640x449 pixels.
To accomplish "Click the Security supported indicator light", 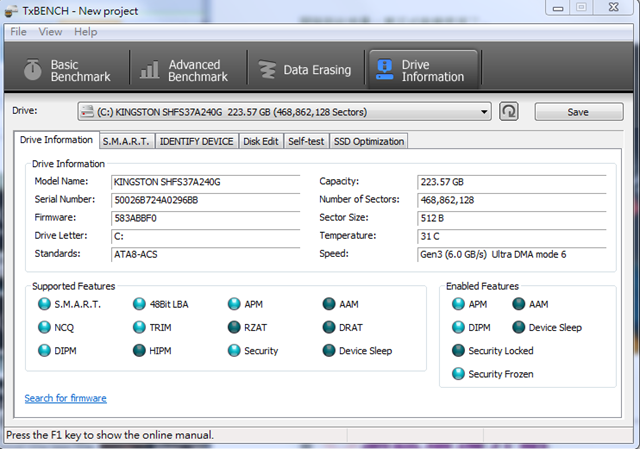I will [x=234, y=350].
